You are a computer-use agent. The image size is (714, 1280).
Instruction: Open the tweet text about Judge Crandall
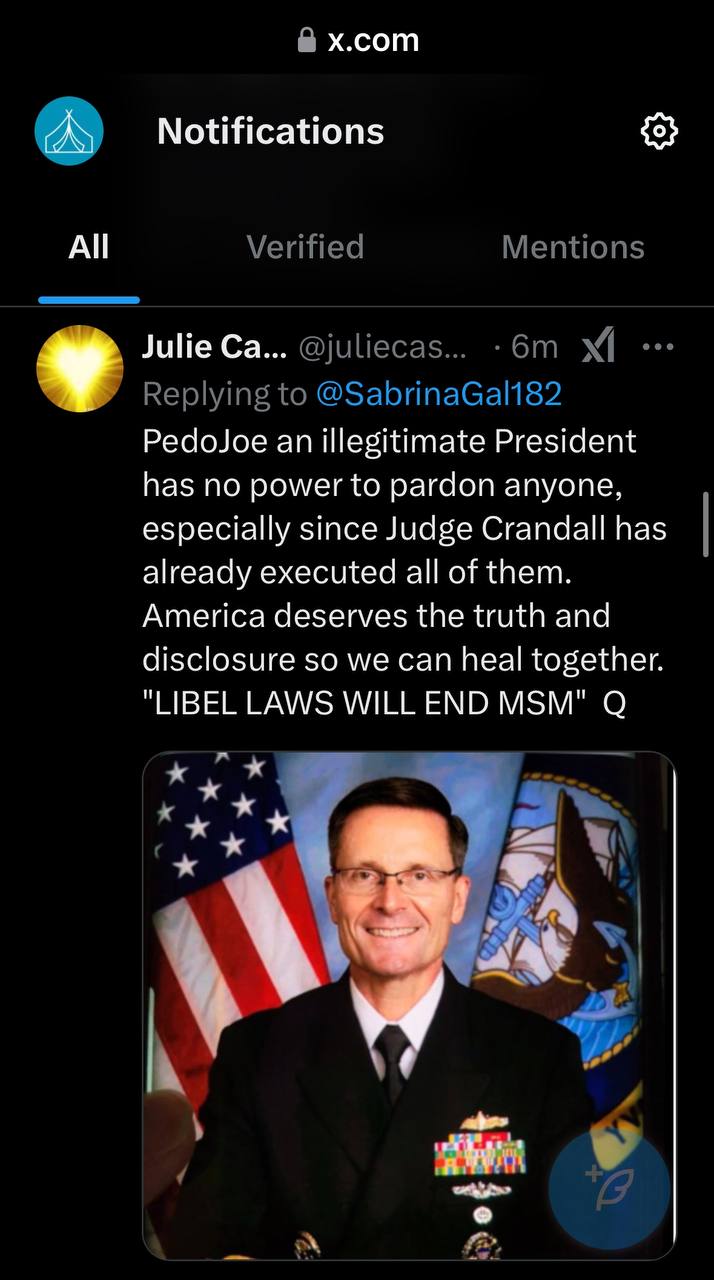404,573
